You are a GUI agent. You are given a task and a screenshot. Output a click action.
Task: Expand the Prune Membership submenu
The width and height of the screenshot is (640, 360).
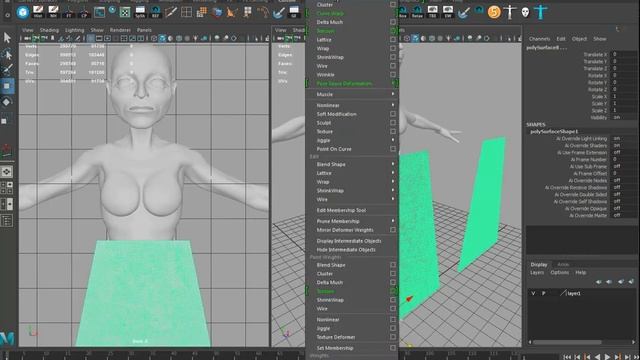point(352,221)
